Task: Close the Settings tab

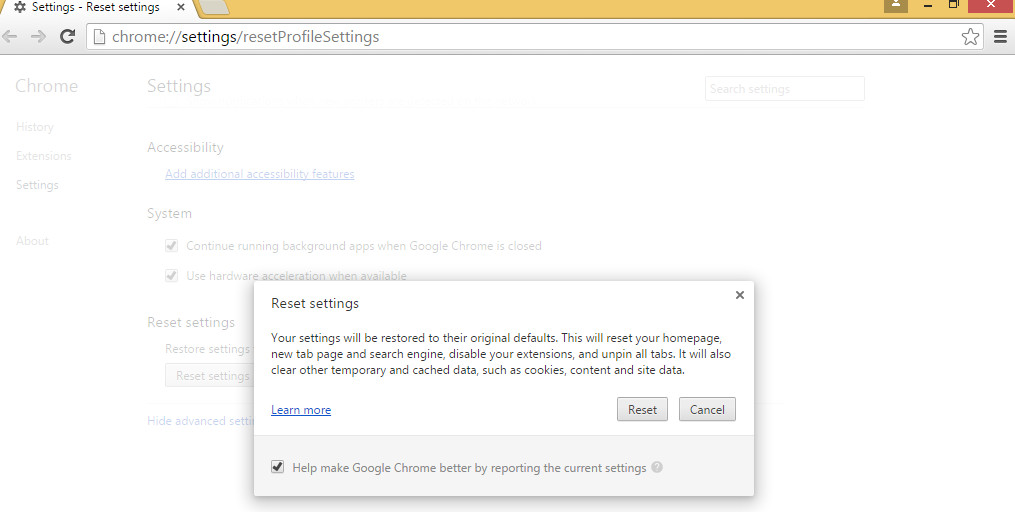Action: pos(181,8)
